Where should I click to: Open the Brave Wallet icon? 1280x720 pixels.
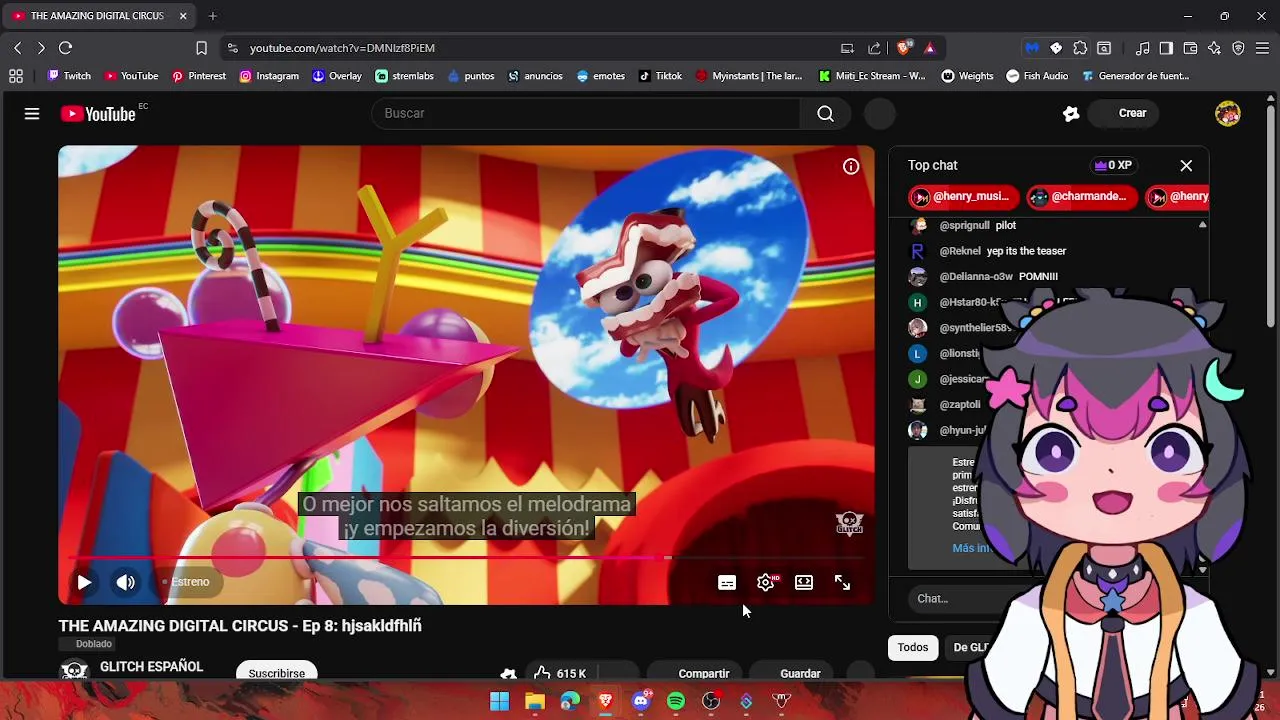pos(1190,48)
